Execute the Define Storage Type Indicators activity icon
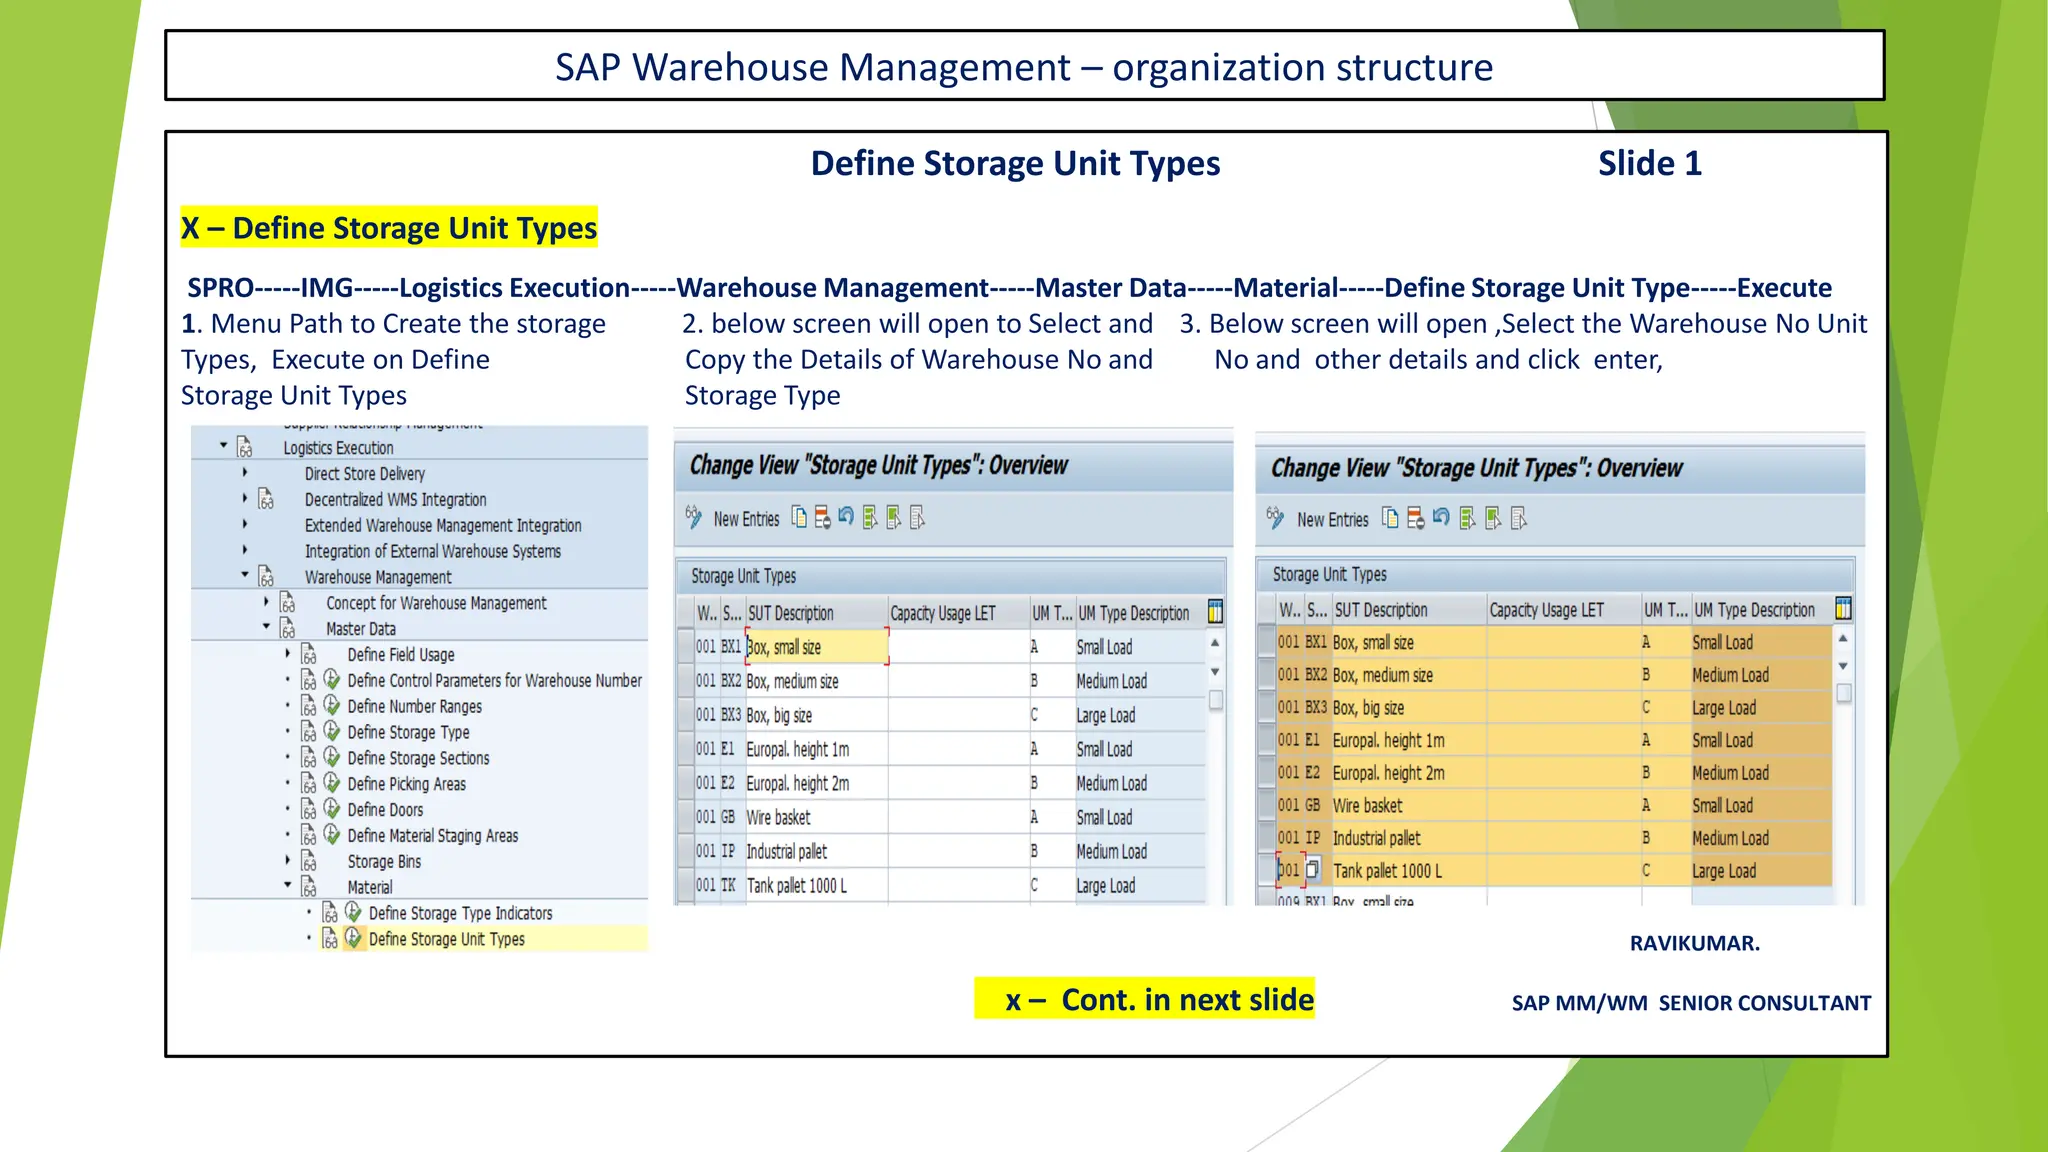Image resolution: width=2048 pixels, height=1152 pixels. pos(353,912)
